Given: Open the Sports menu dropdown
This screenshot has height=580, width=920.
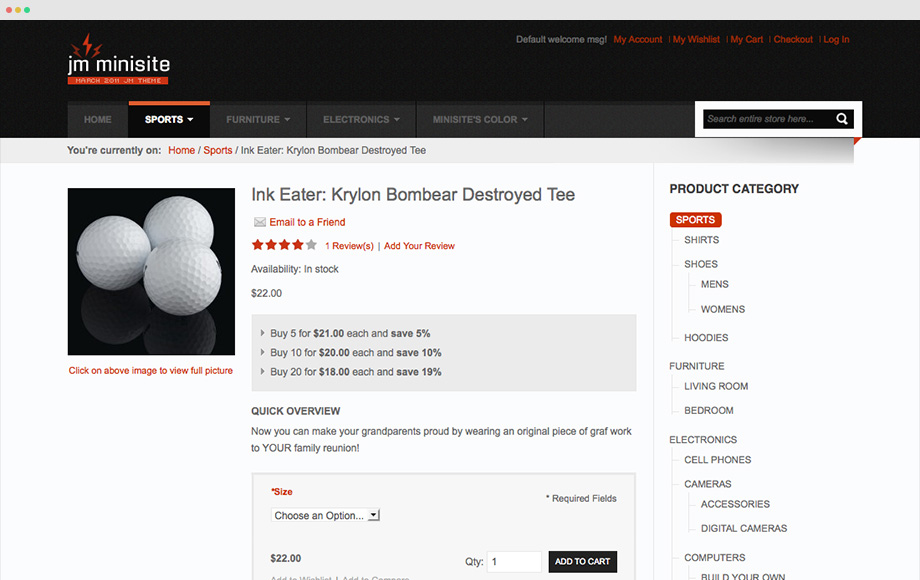Looking at the screenshot, I should tap(169, 120).
